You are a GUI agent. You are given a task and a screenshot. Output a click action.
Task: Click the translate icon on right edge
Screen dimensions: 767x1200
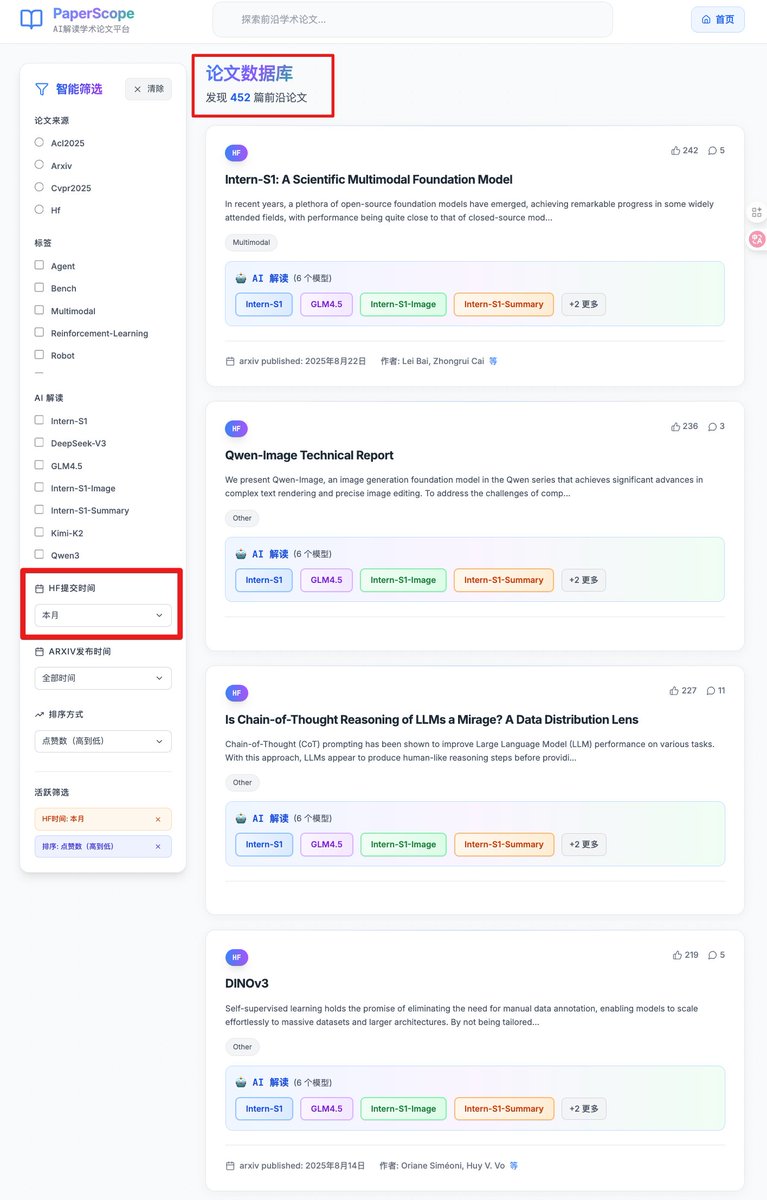tap(756, 239)
